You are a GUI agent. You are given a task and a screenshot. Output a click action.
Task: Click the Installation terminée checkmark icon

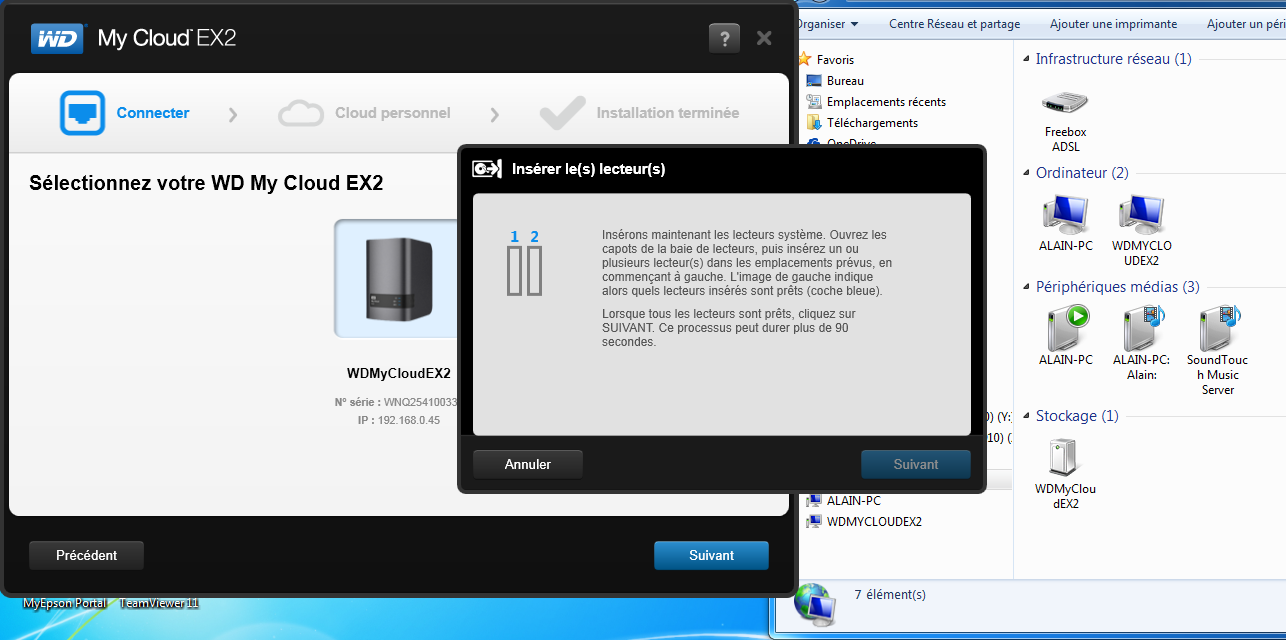562,113
